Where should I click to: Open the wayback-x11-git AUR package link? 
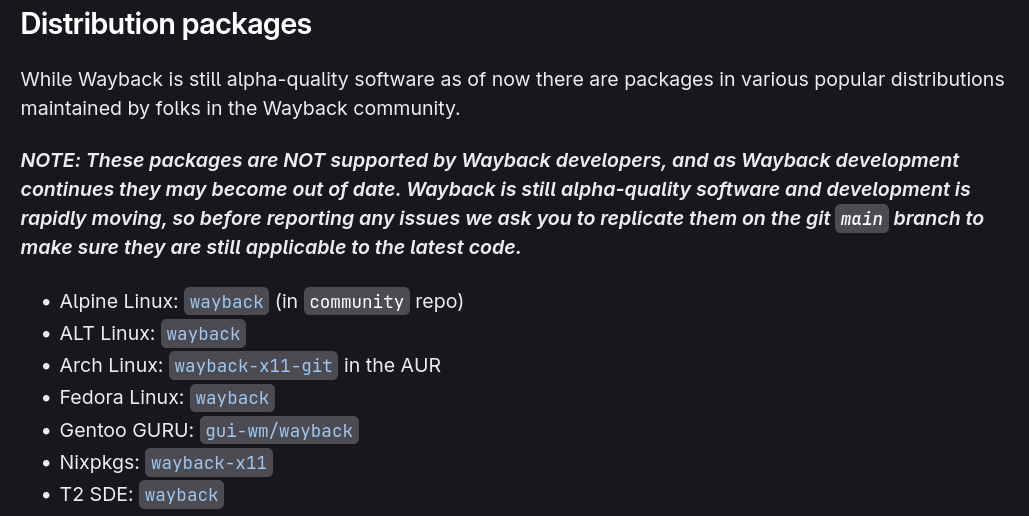pyautogui.click(x=253, y=366)
